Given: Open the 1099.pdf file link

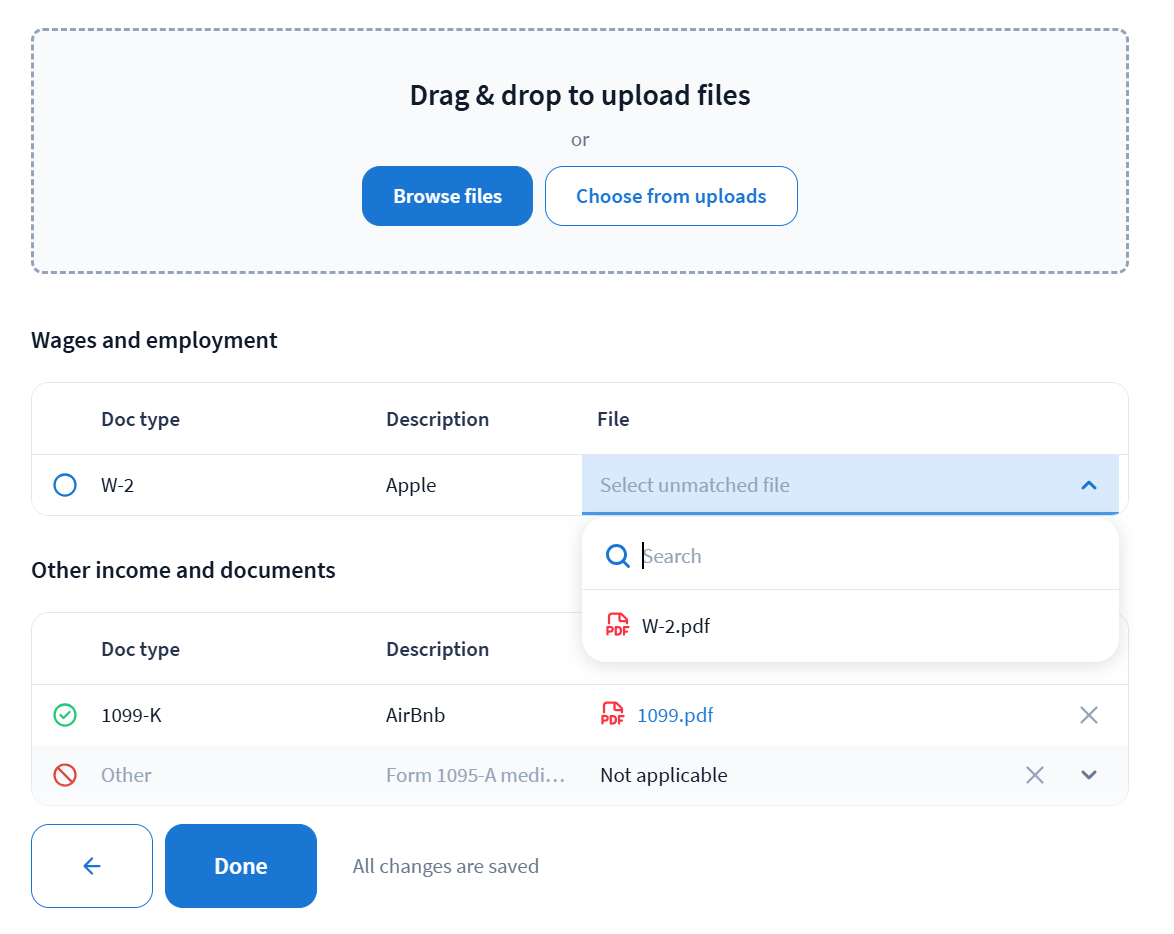Looking at the screenshot, I should 675,715.
